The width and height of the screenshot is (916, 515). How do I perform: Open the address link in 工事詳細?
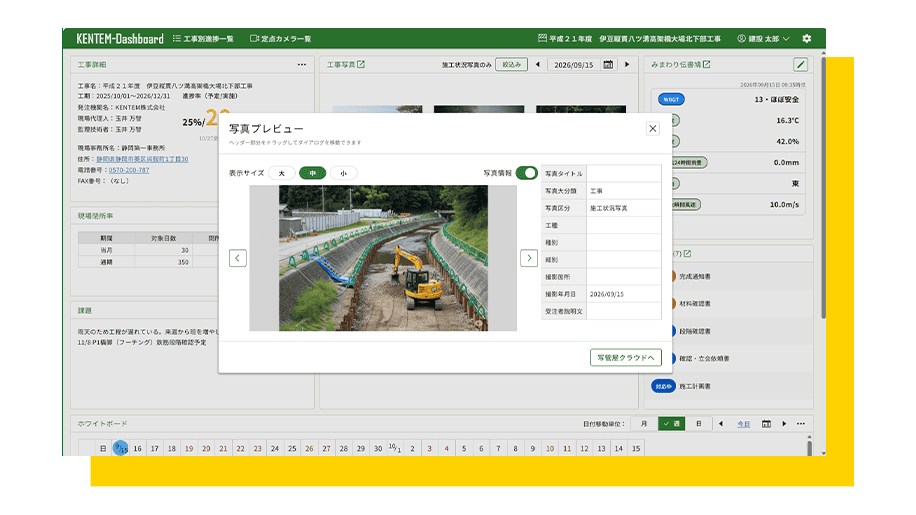point(142,159)
